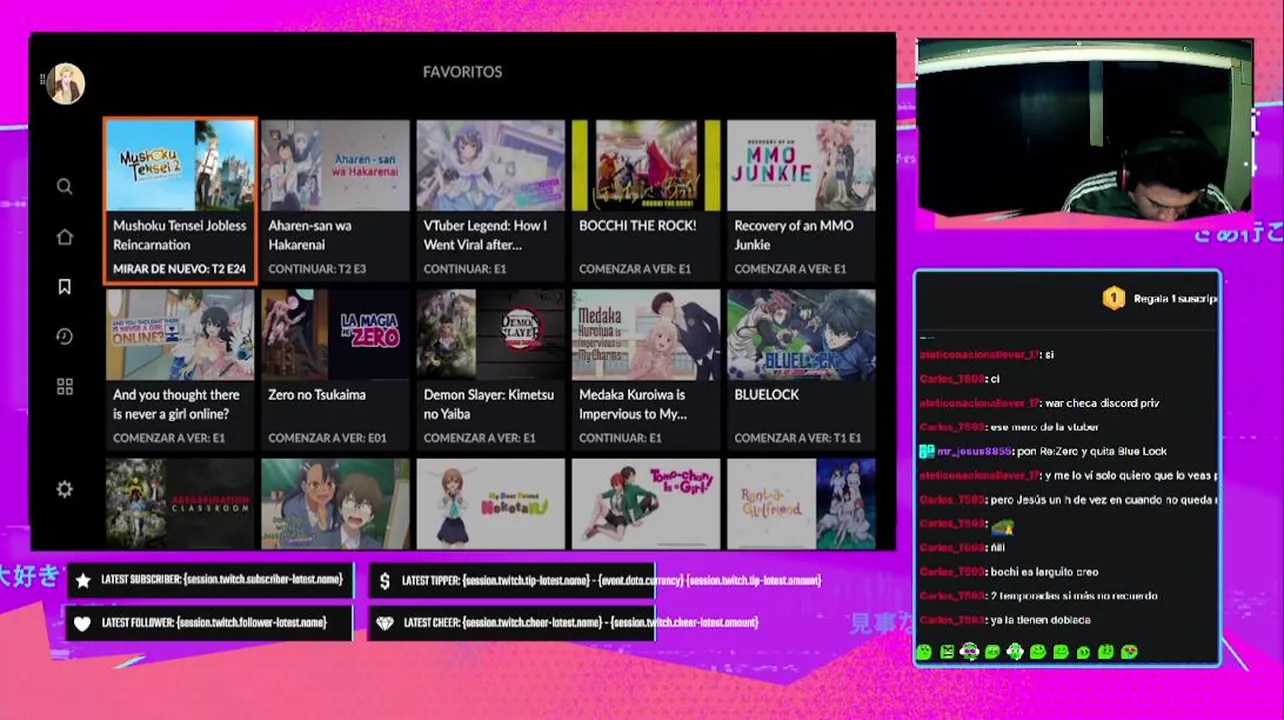
Task: Click MIRAR DE NUEVO: T2 E24 label
Action: point(179,269)
